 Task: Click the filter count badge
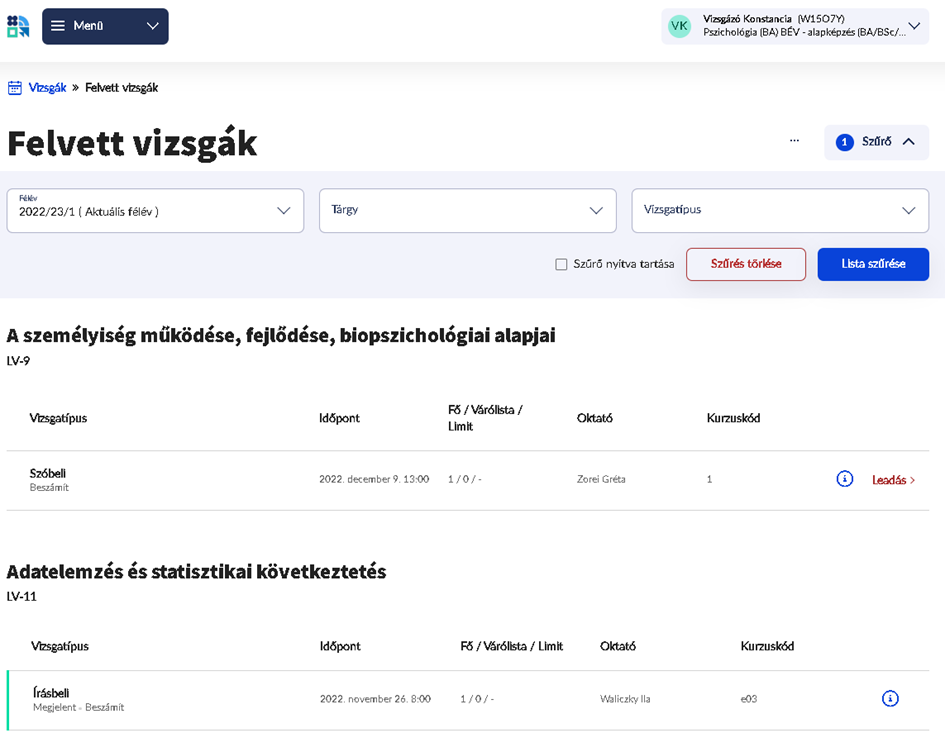click(844, 142)
